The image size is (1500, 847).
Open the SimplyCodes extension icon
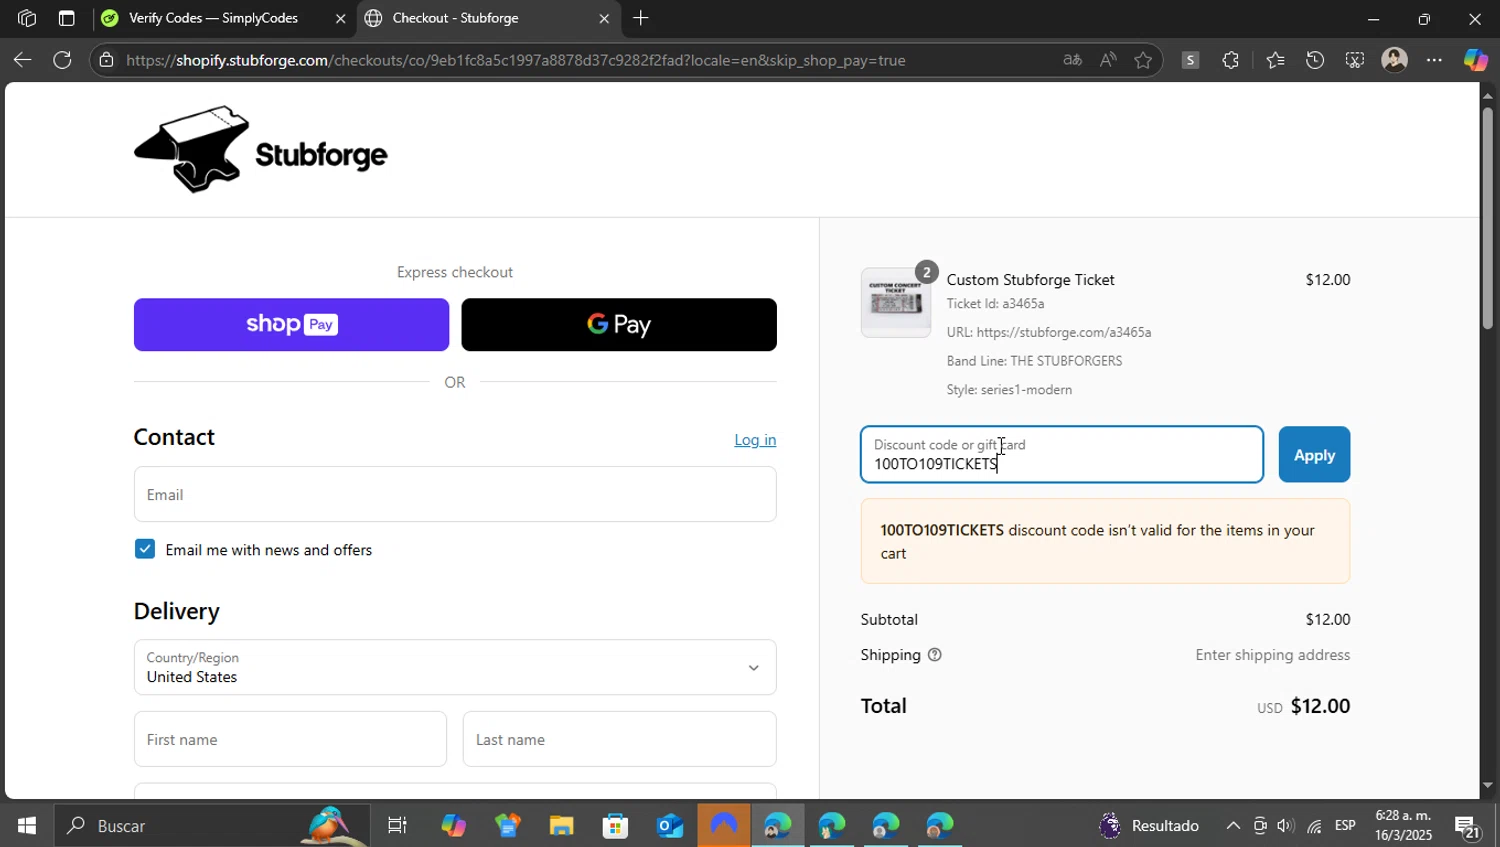tap(1190, 60)
